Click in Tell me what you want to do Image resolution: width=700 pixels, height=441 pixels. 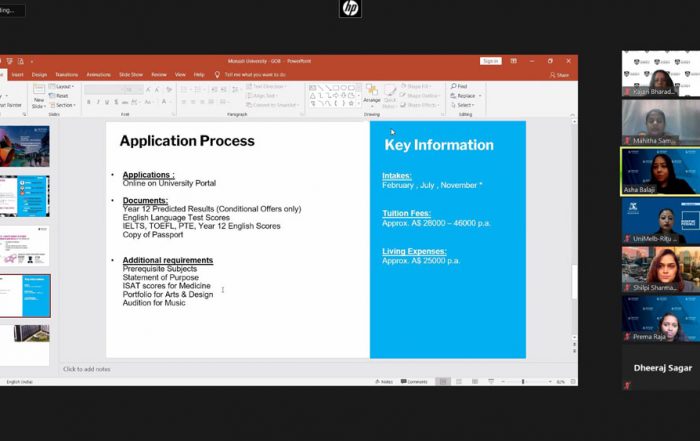coord(254,75)
